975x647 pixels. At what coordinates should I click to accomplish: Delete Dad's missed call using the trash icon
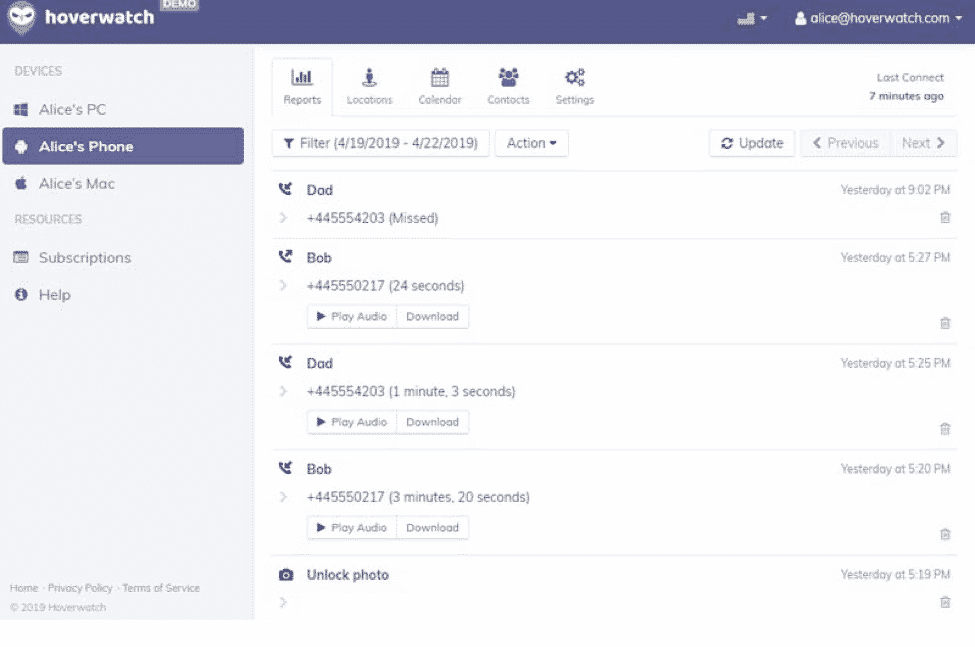(944, 216)
